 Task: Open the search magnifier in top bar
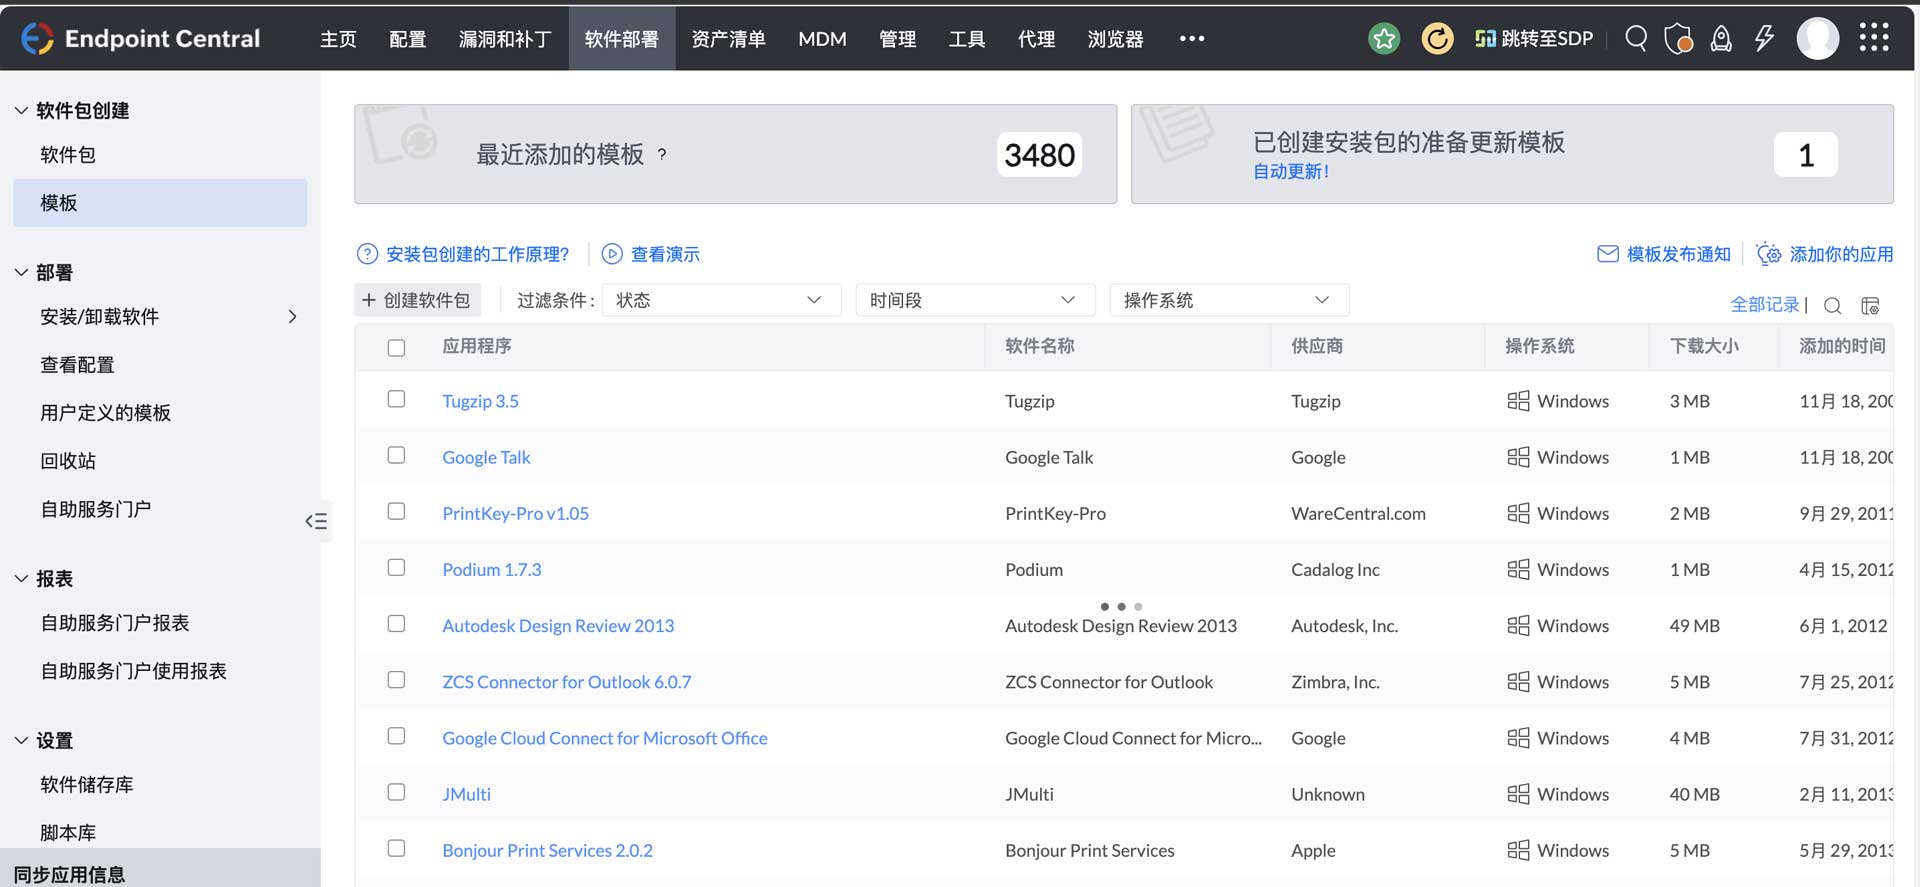tap(1636, 39)
